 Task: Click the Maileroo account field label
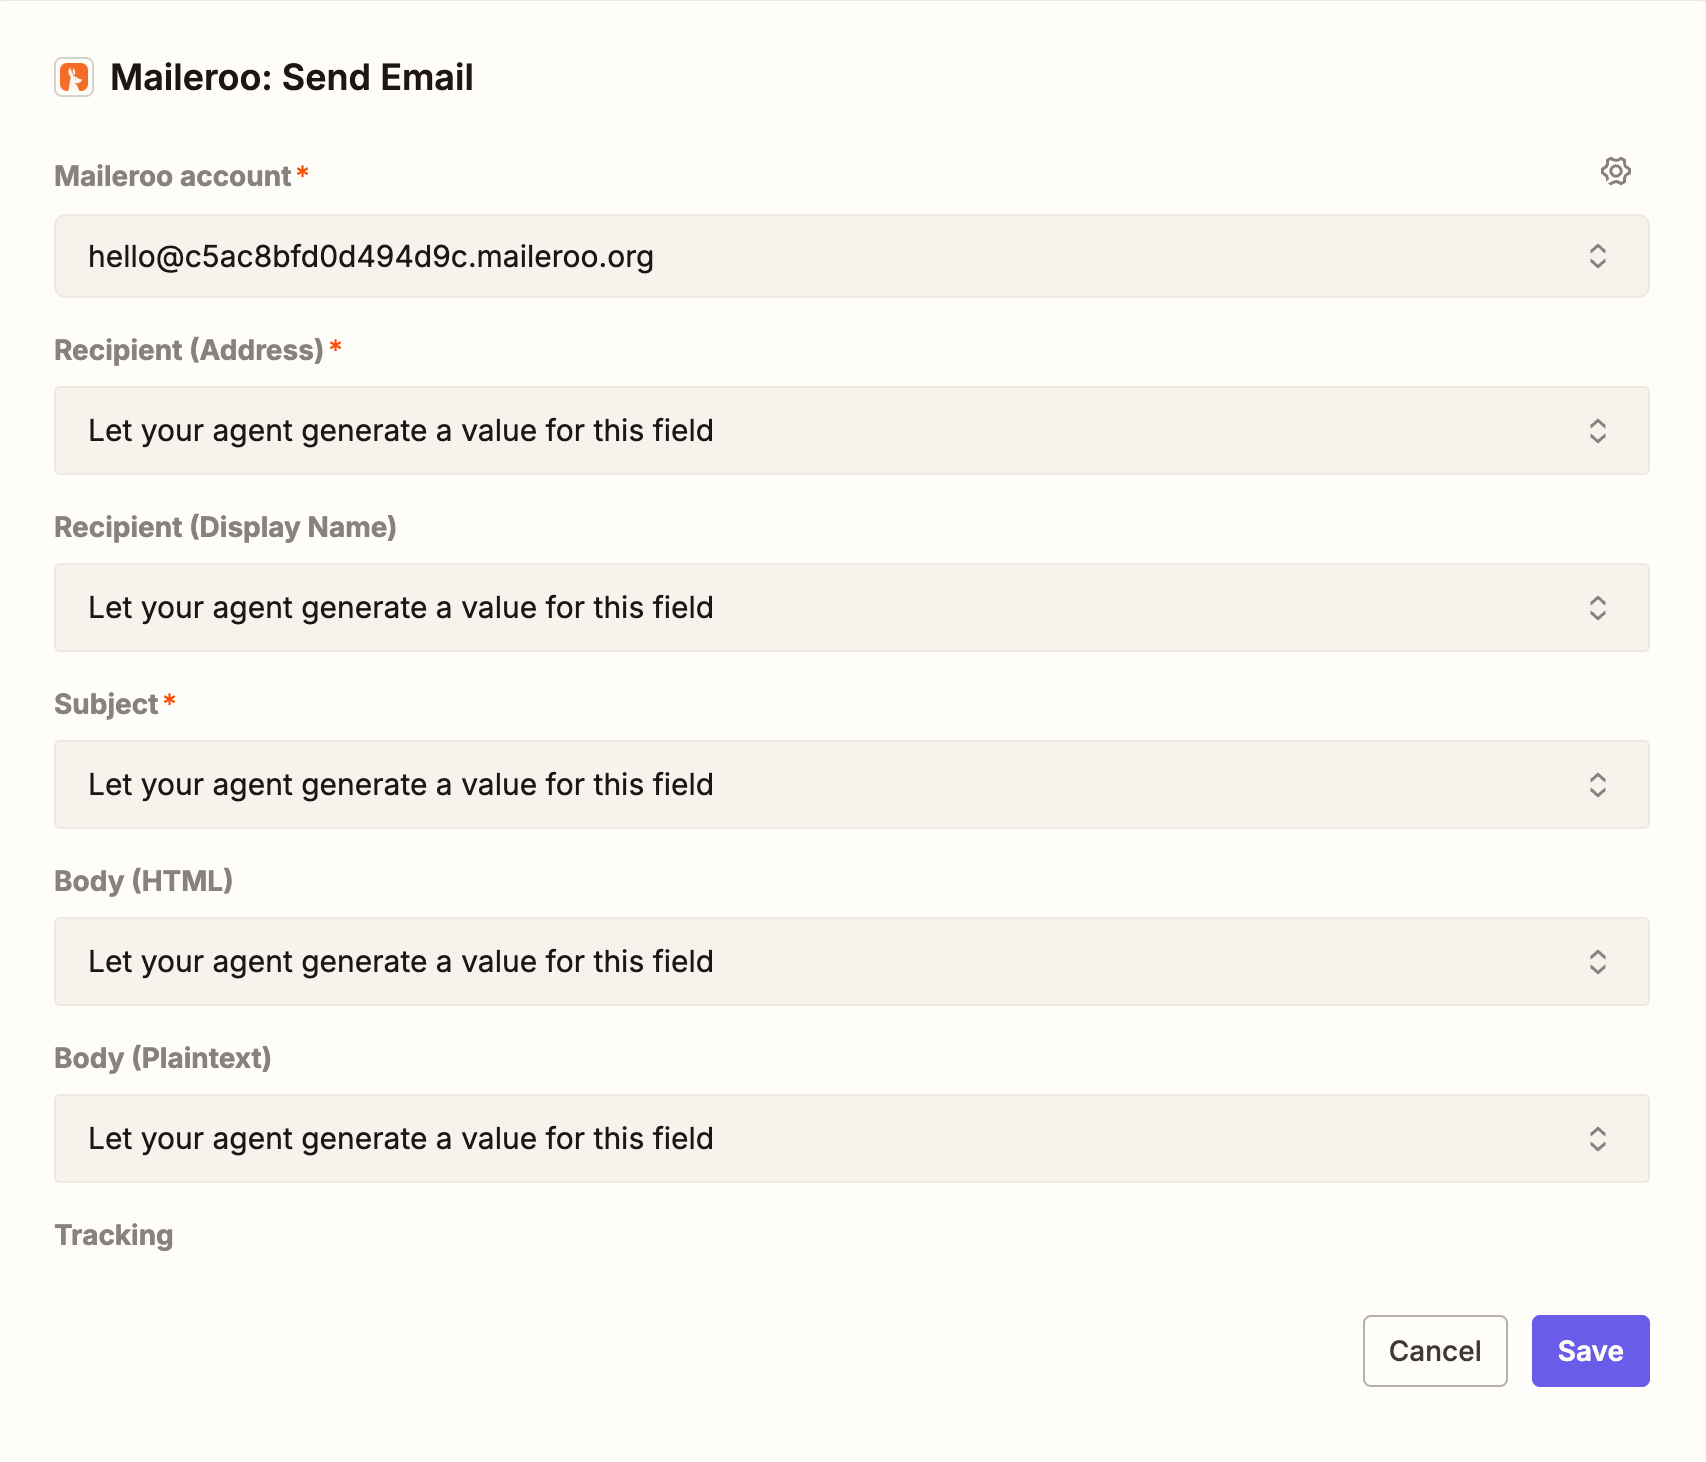coord(172,176)
